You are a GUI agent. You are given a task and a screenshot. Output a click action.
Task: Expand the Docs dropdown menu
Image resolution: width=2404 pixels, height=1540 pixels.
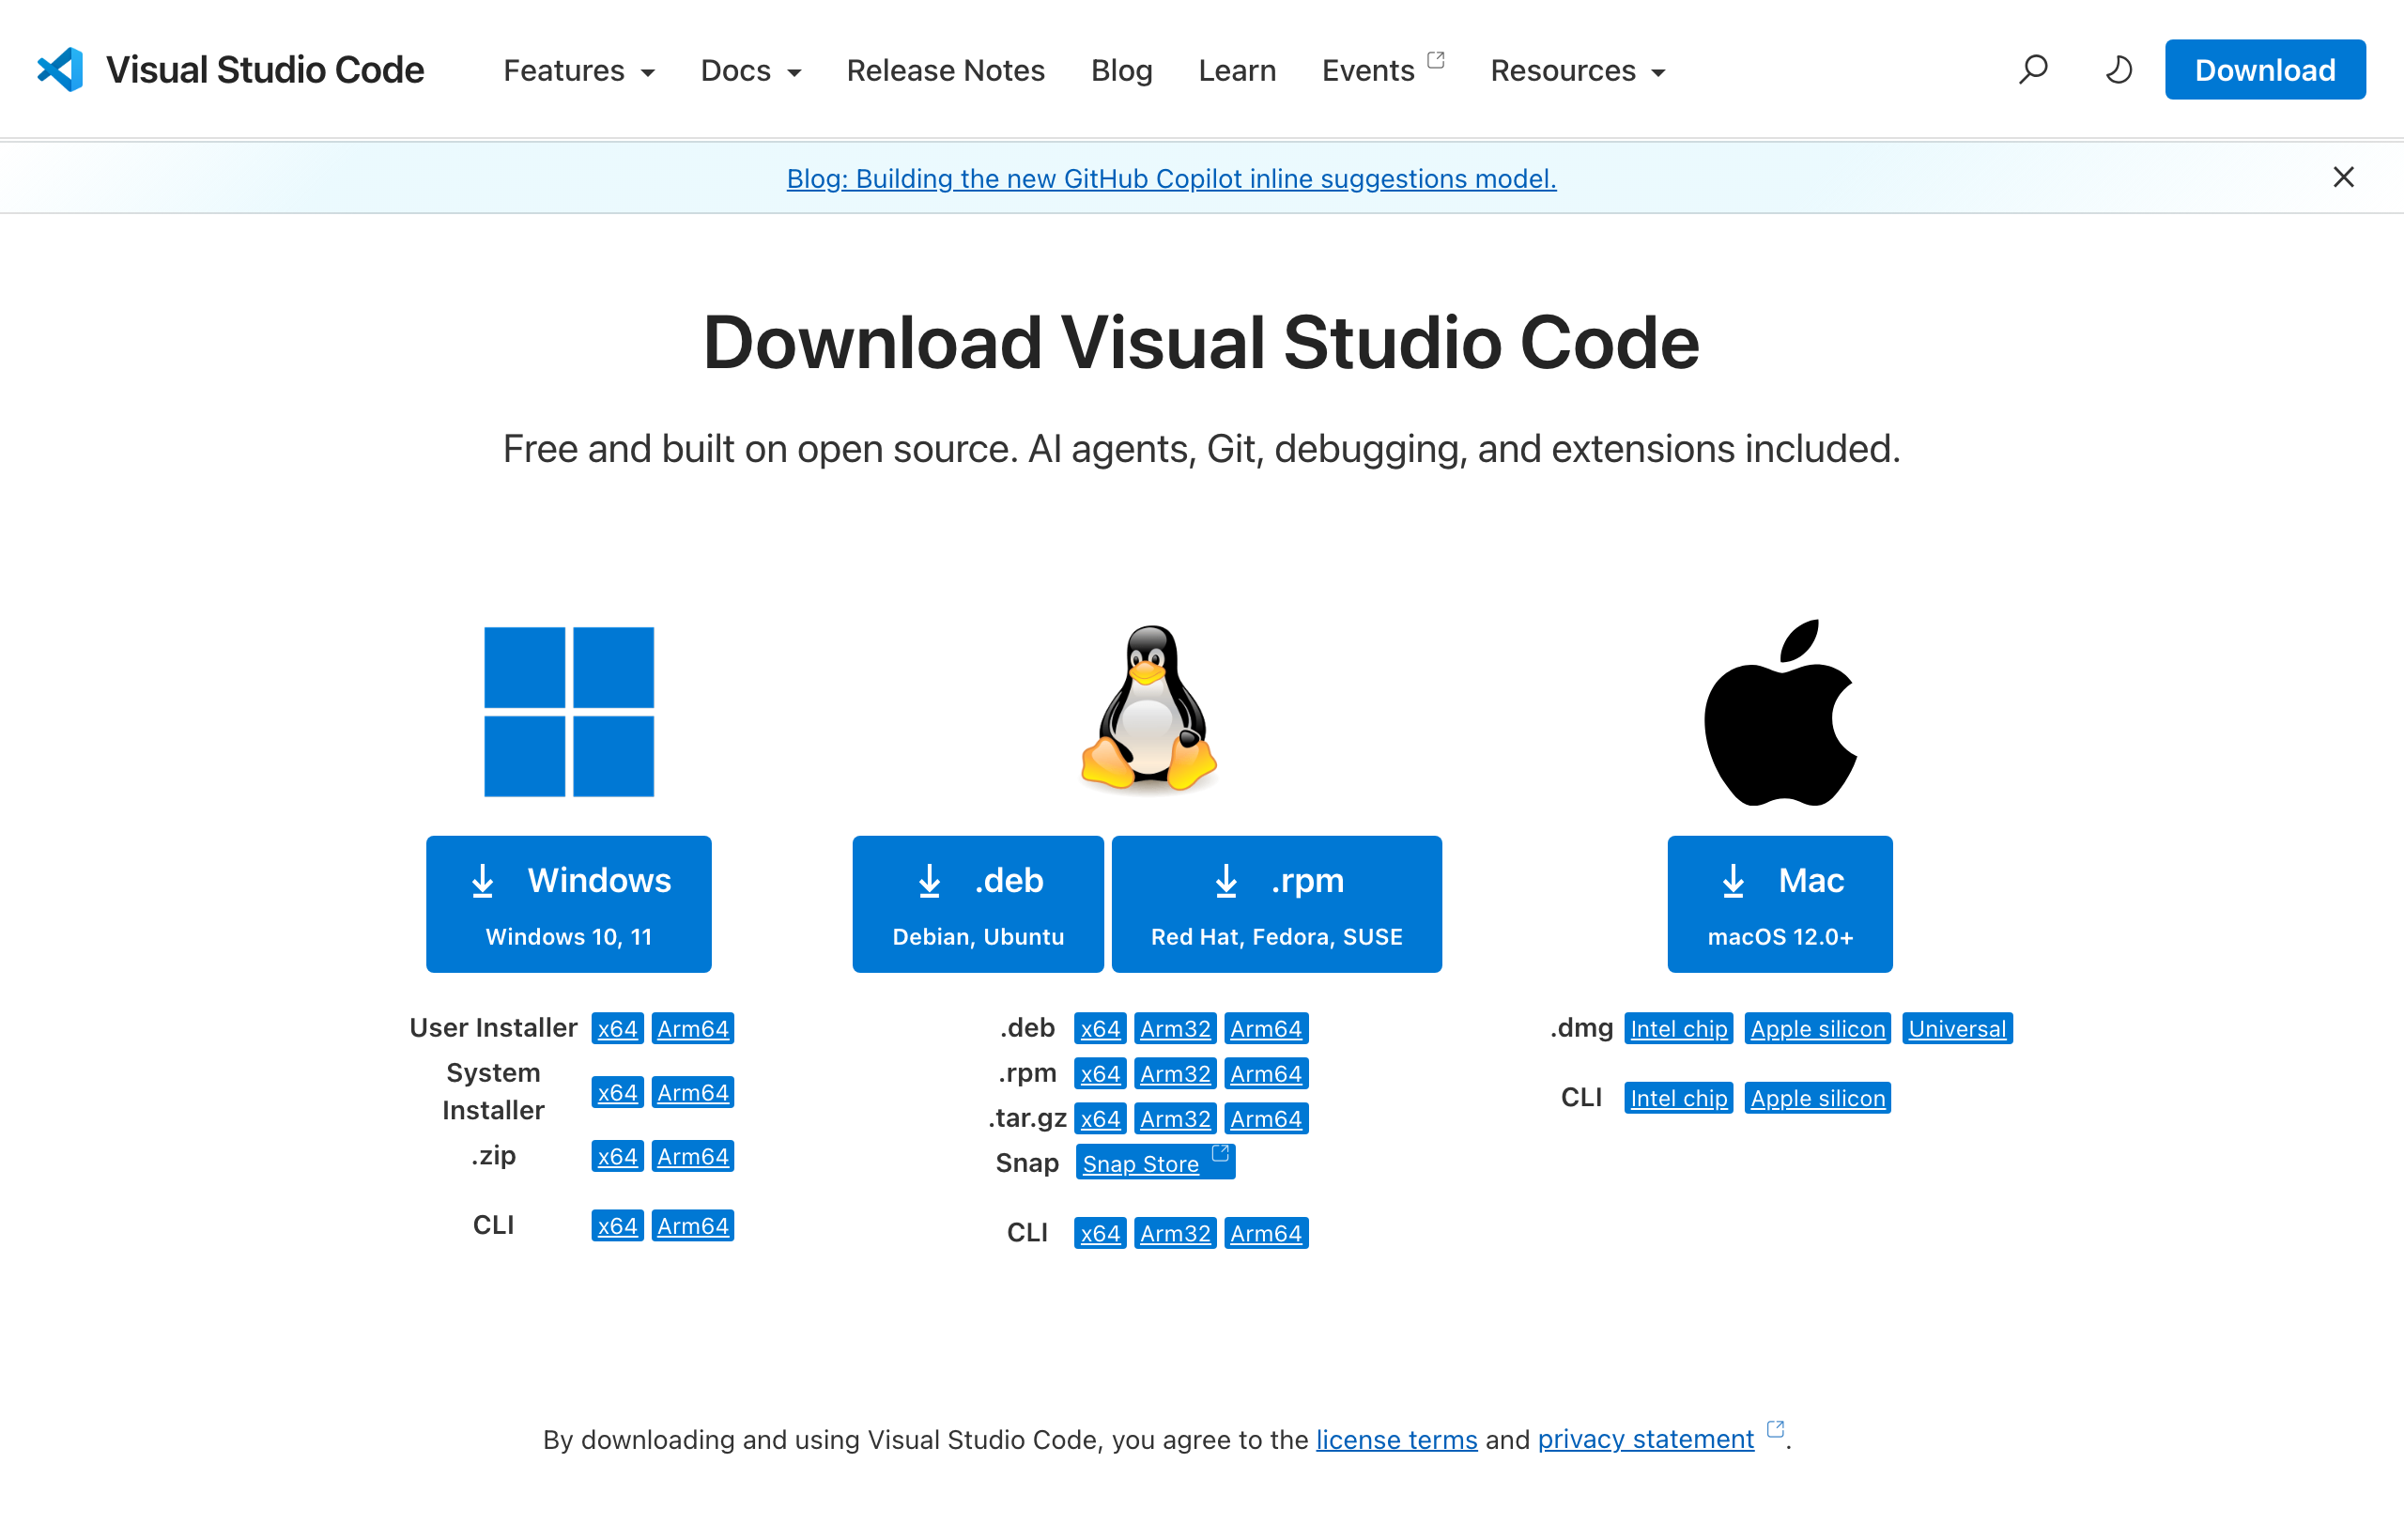point(751,71)
